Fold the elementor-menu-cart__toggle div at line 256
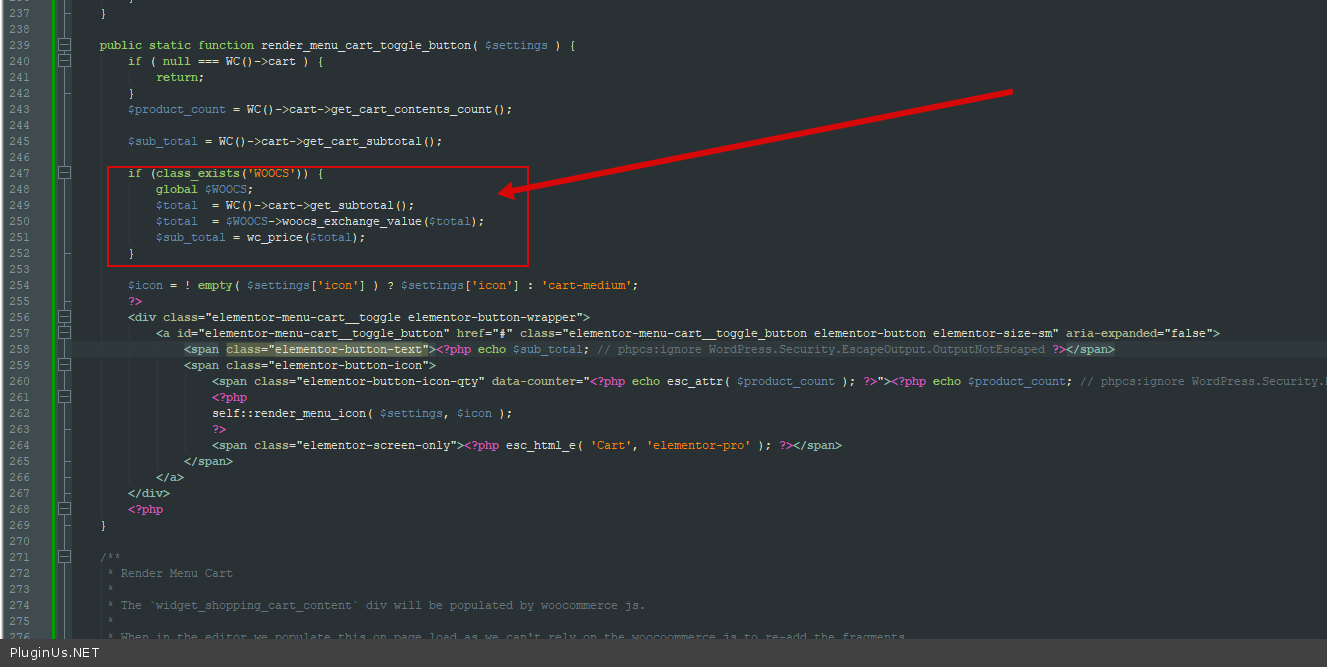 (x=64, y=317)
